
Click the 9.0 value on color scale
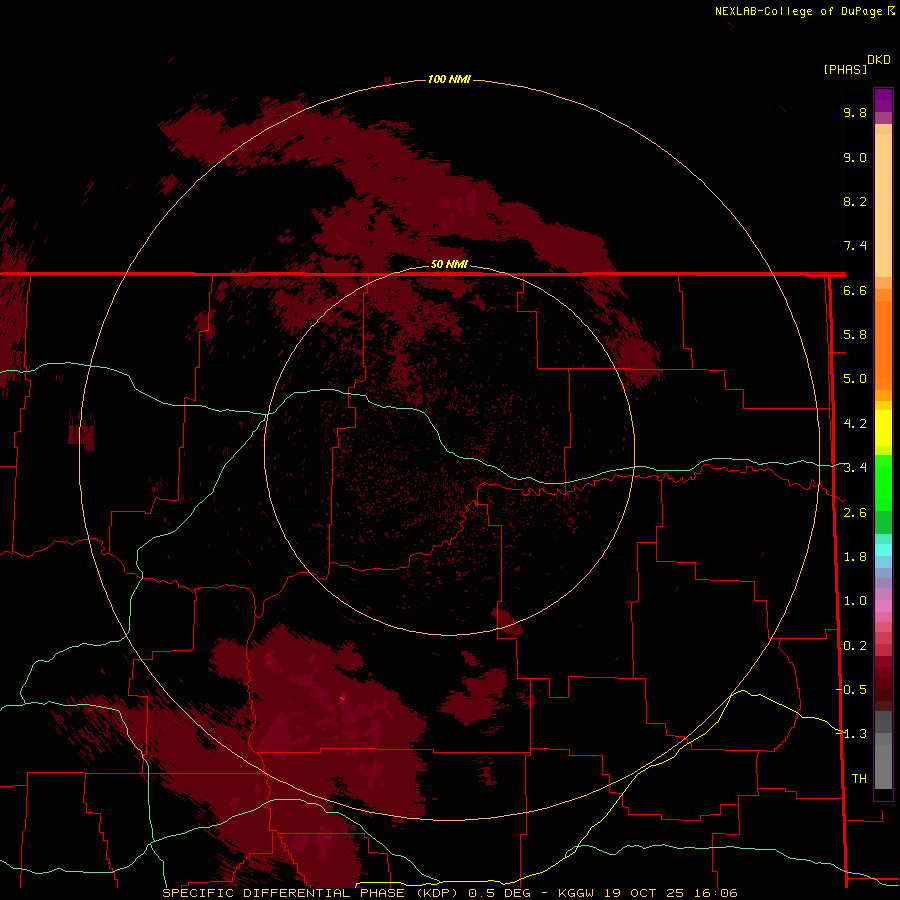coord(855,157)
